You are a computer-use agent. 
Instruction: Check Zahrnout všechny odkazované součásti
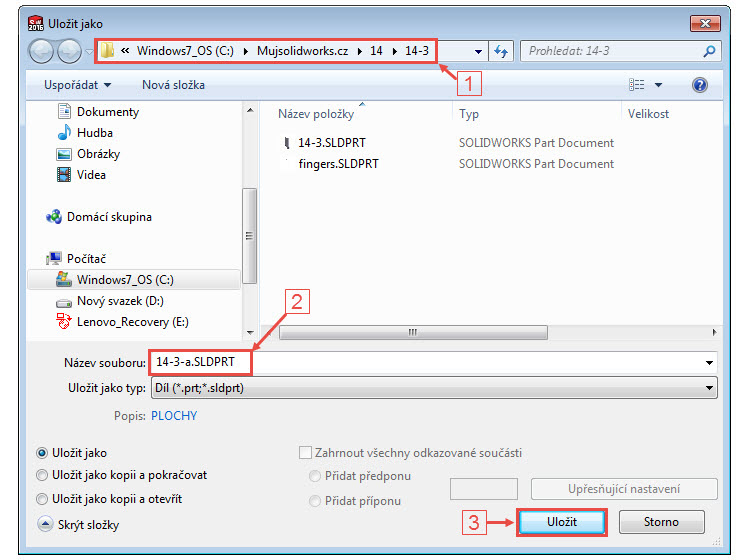click(305, 452)
